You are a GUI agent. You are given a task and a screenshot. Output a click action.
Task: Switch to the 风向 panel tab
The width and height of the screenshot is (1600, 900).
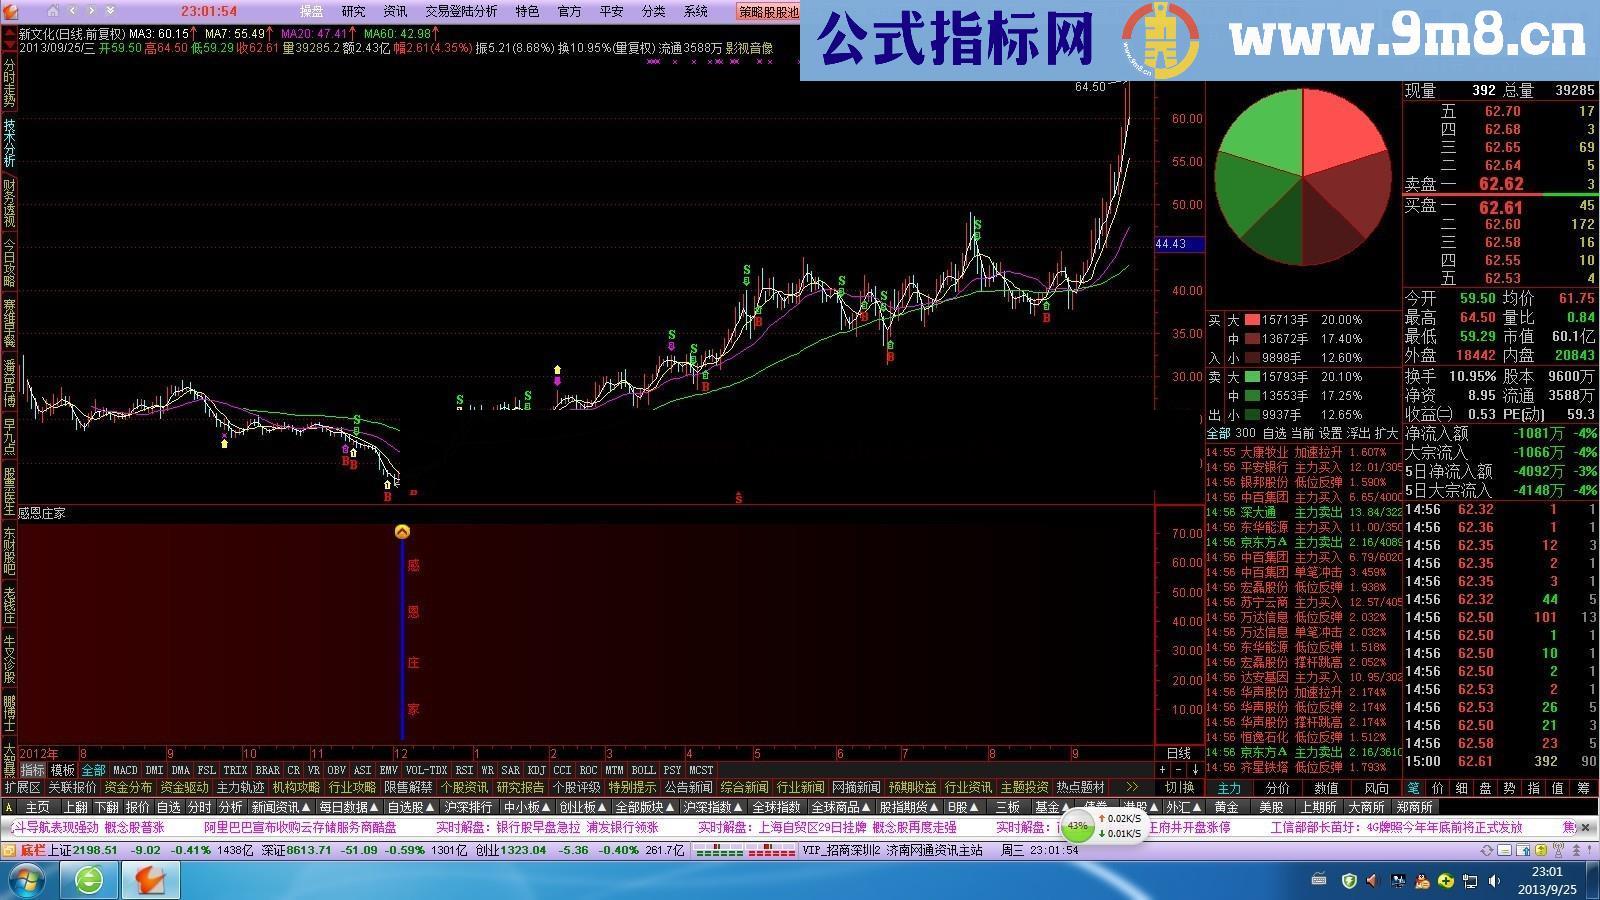1376,788
